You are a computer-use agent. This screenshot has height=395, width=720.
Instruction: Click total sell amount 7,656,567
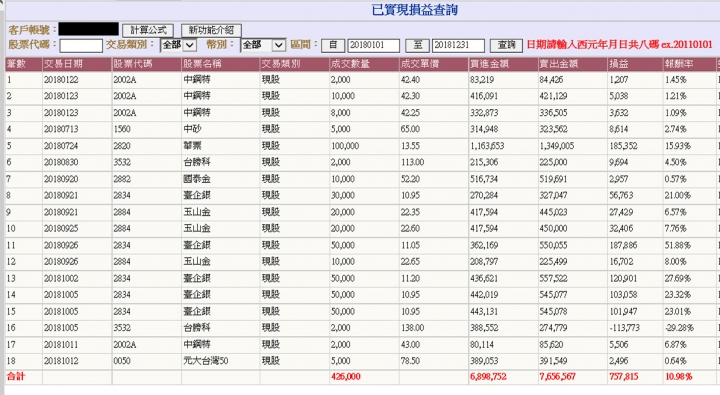pos(557,377)
